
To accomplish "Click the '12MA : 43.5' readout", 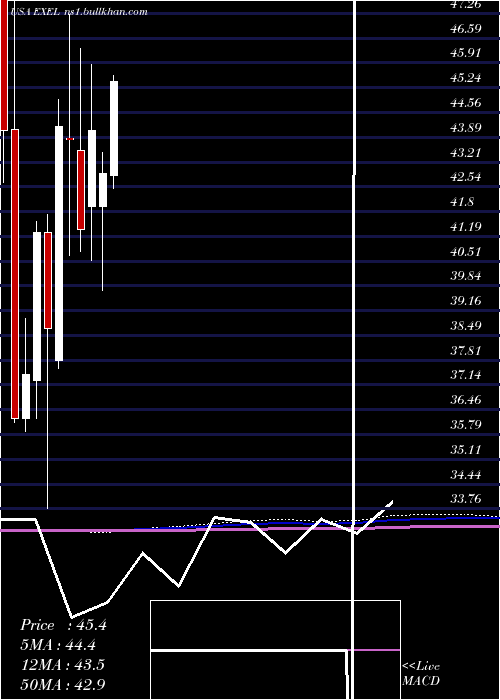I will click(x=62, y=665).
